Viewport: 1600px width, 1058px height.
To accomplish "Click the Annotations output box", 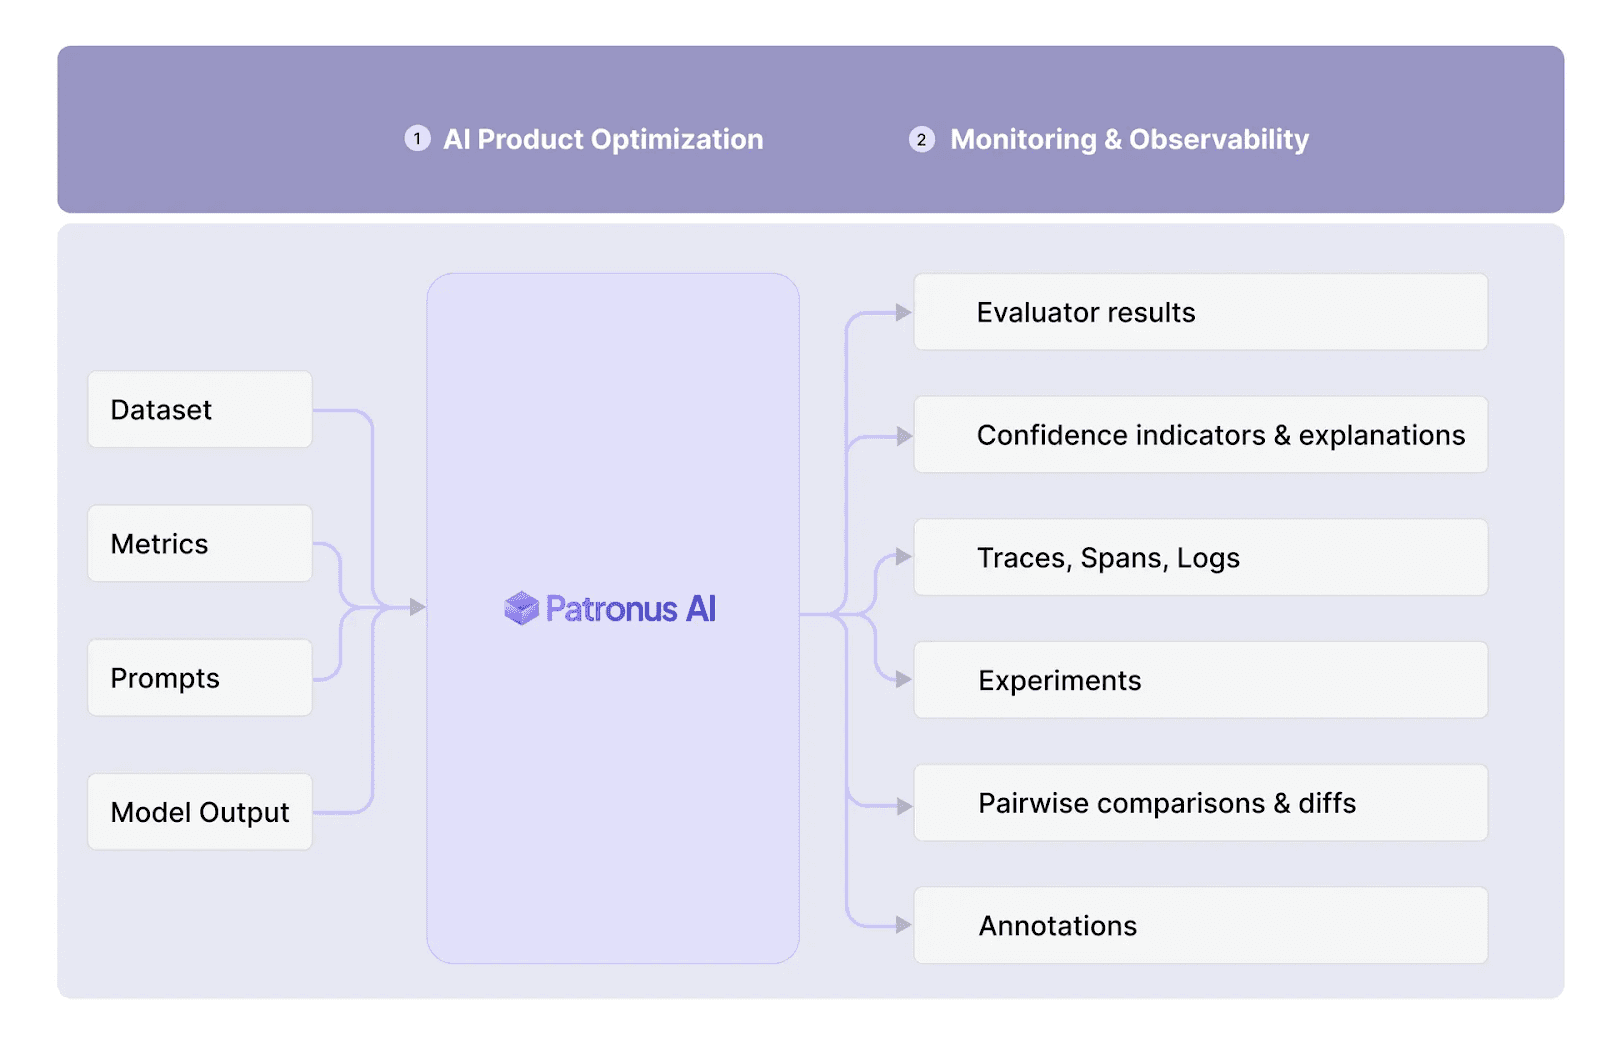I will (1201, 925).
